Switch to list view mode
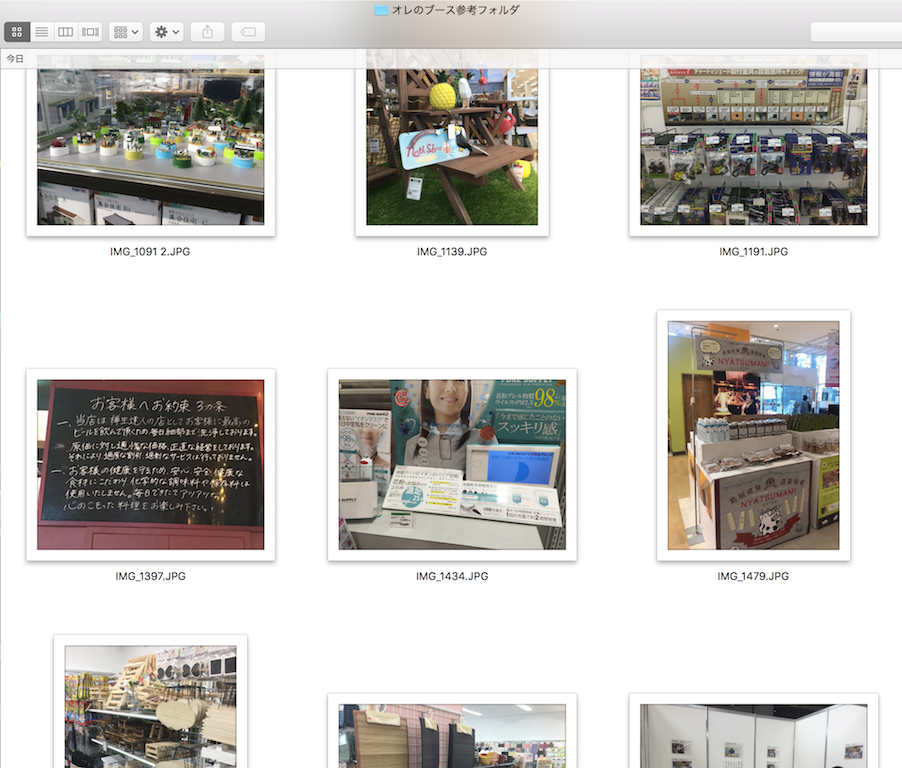Image resolution: width=902 pixels, height=768 pixels. (41, 32)
